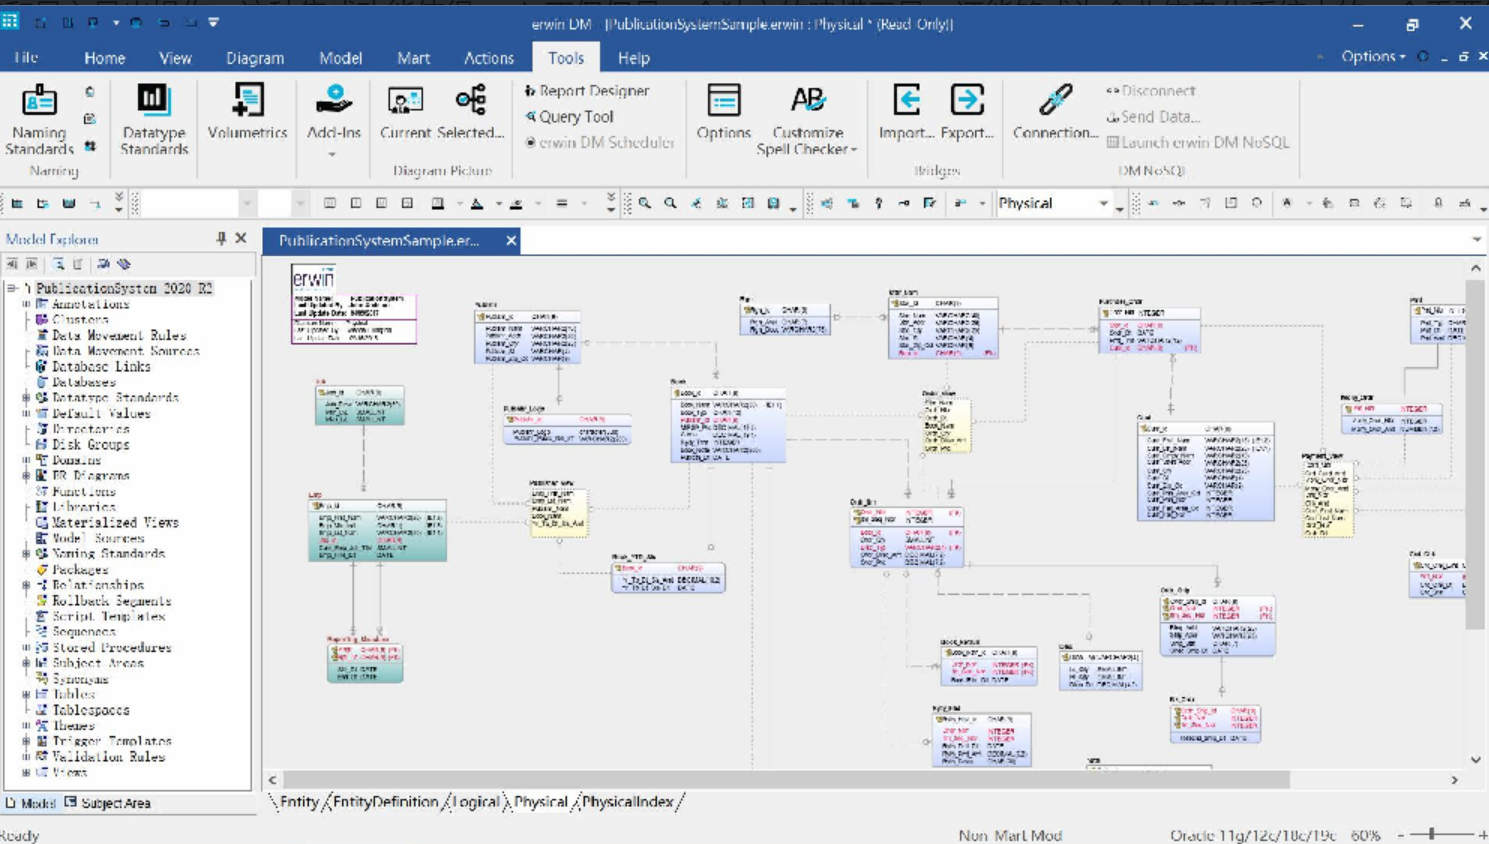Click zoom out magnifier toolbar icon
The width and height of the screenshot is (1489, 844).
pyautogui.click(x=670, y=203)
